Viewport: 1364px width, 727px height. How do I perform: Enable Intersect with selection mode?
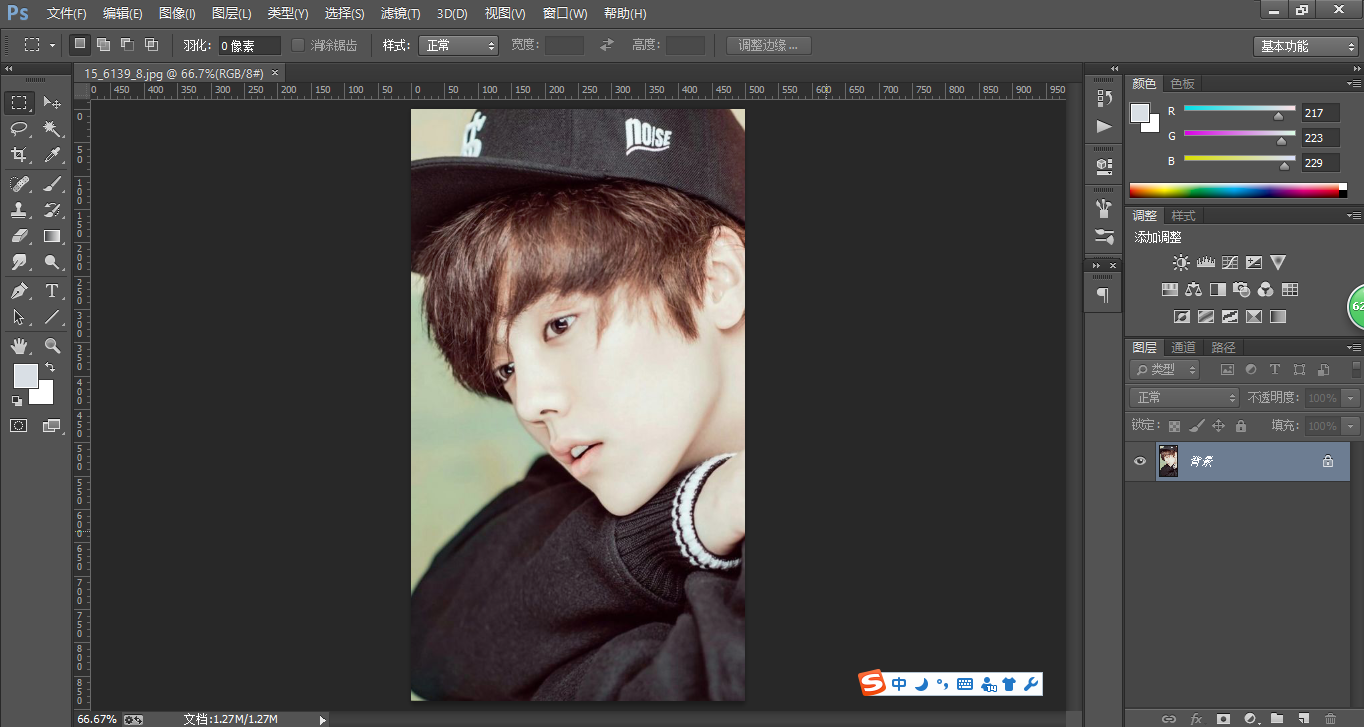point(151,45)
